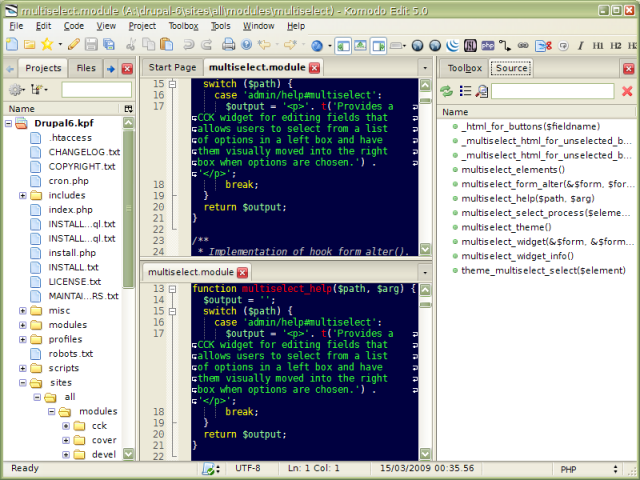Open the project gear menu dropdown
640x480 pixels.
coord(16,89)
